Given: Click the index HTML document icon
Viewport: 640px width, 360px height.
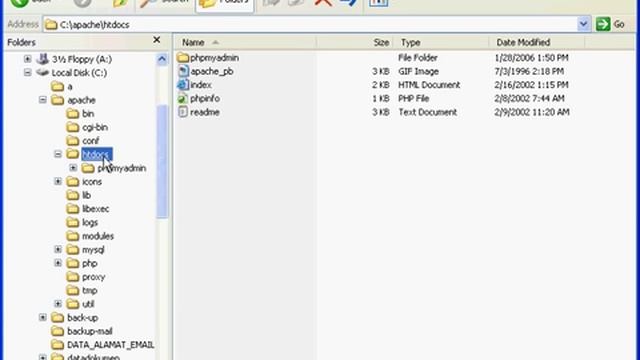Looking at the screenshot, I should pos(183,85).
